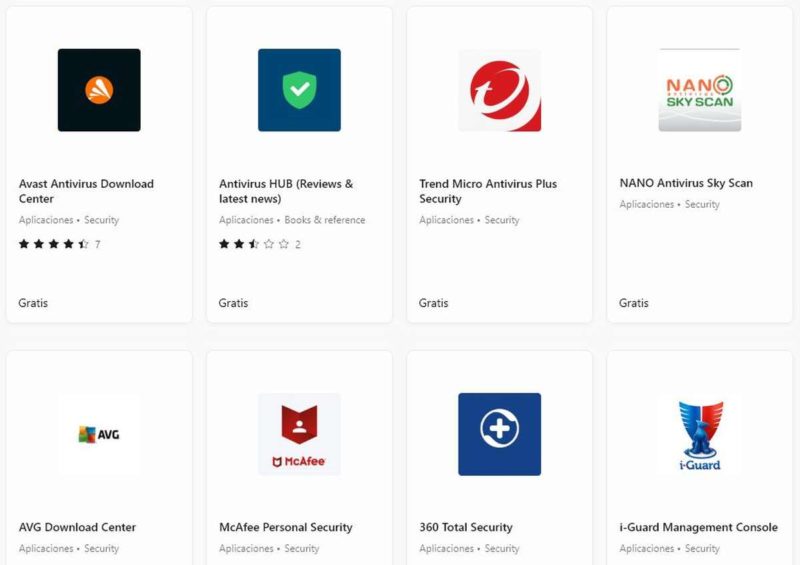Click Books & reference category on Antivirus HUB
Image resolution: width=800 pixels, height=565 pixels.
(x=324, y=220)
